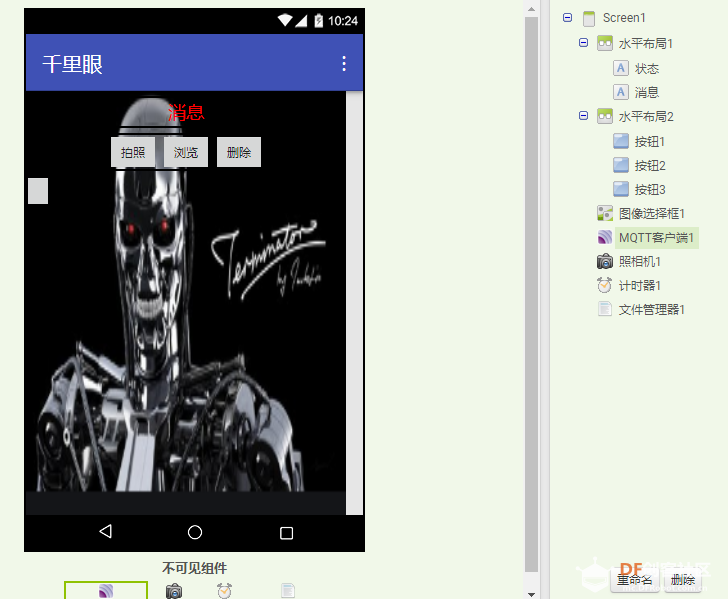Click the 照相机1 camera icon in tree
Viewport: 728px width, 599px height.
(x=604, y=261)
